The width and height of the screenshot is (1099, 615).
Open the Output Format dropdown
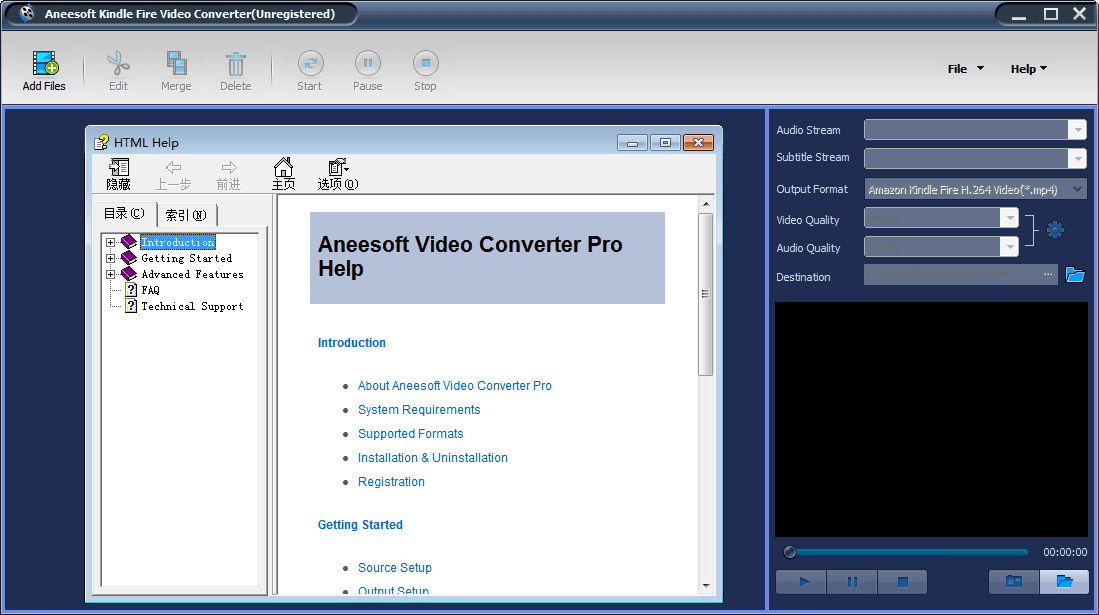pos(975,189)
